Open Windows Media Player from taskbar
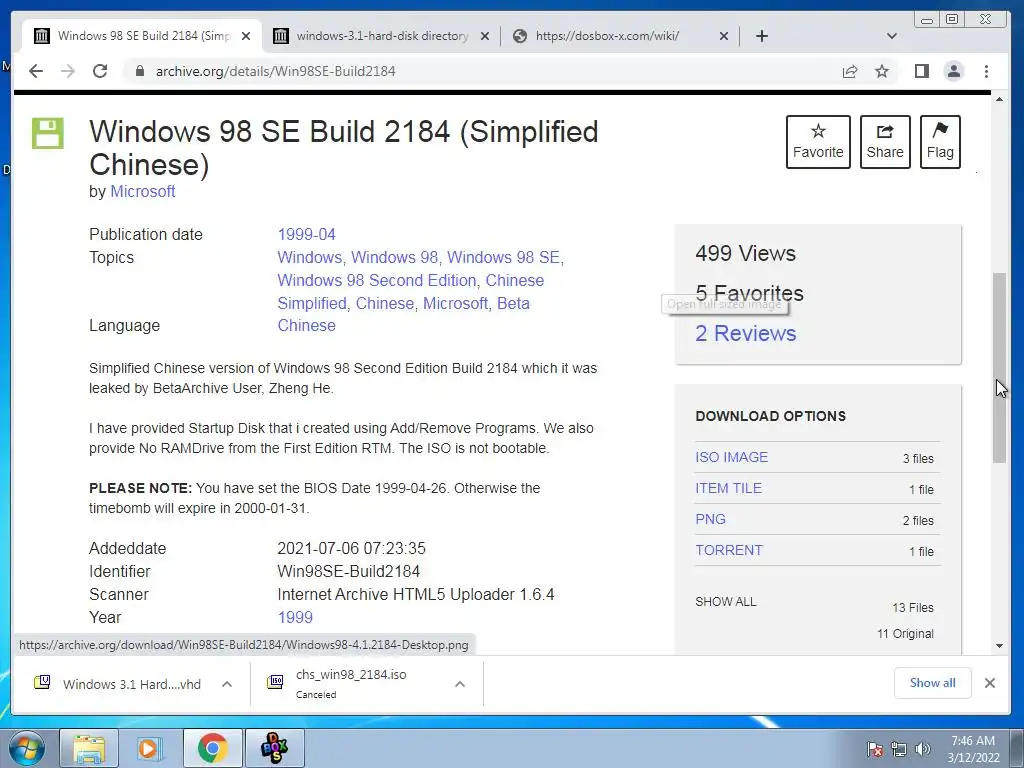The height and width of the screenshot is (768, 1024). 150,748
